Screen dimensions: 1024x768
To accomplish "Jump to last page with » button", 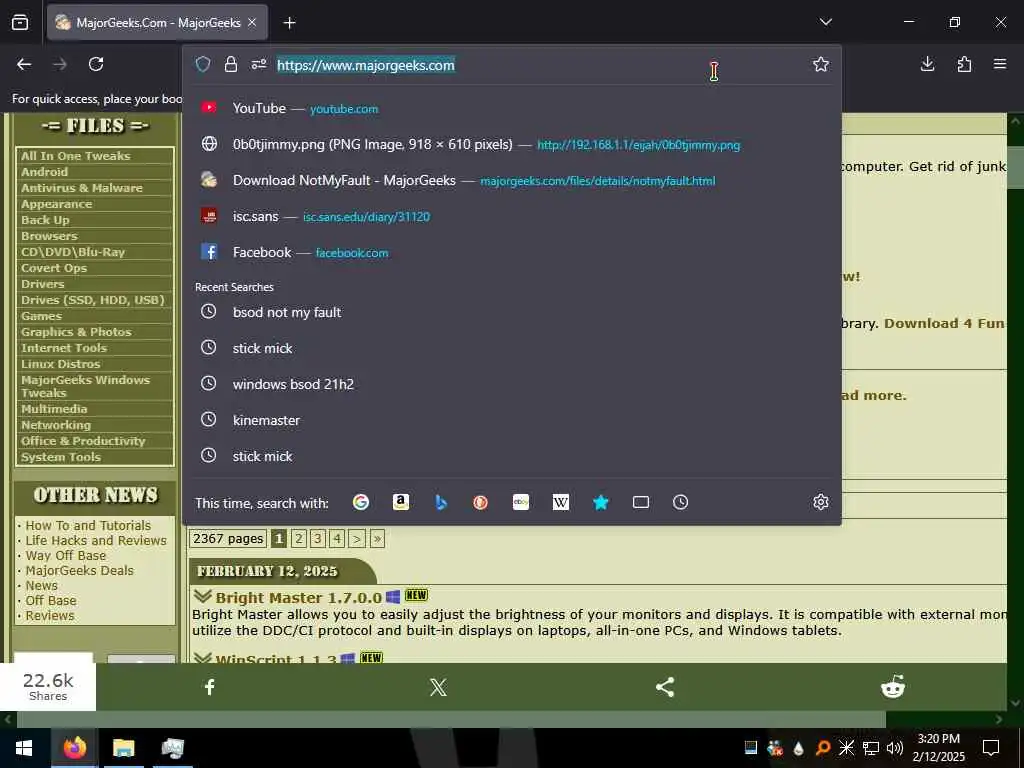I will point(377,539).
